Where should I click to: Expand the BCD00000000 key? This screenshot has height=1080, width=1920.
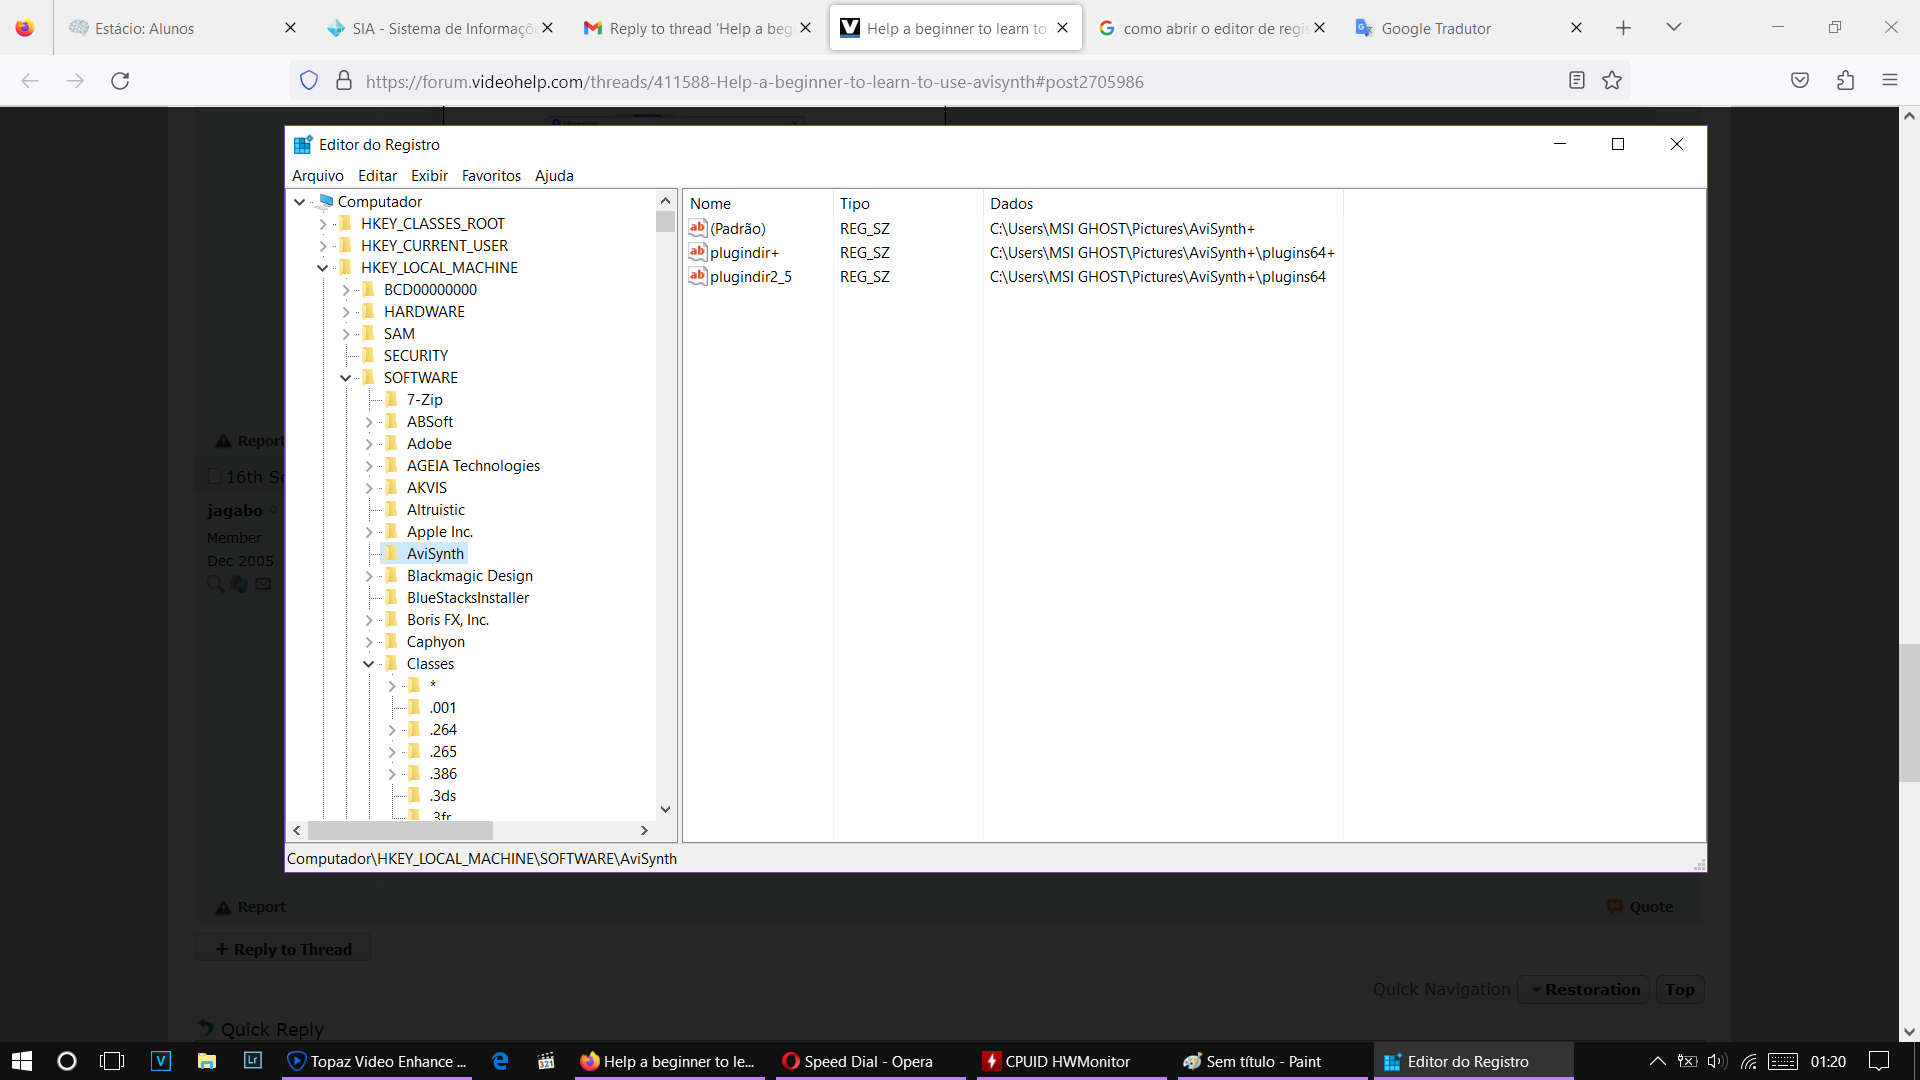346,290
